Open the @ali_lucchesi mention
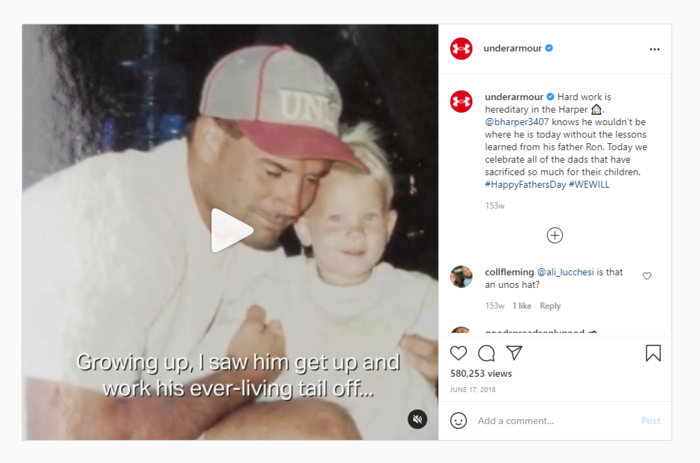 click(x=565, y=272)
